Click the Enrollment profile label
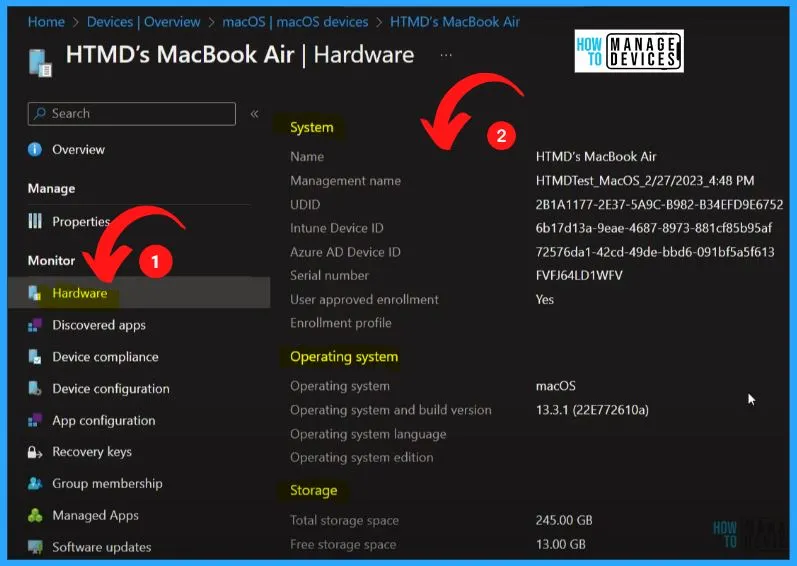The height and width of the screenshot is (566, 797). 341,323
